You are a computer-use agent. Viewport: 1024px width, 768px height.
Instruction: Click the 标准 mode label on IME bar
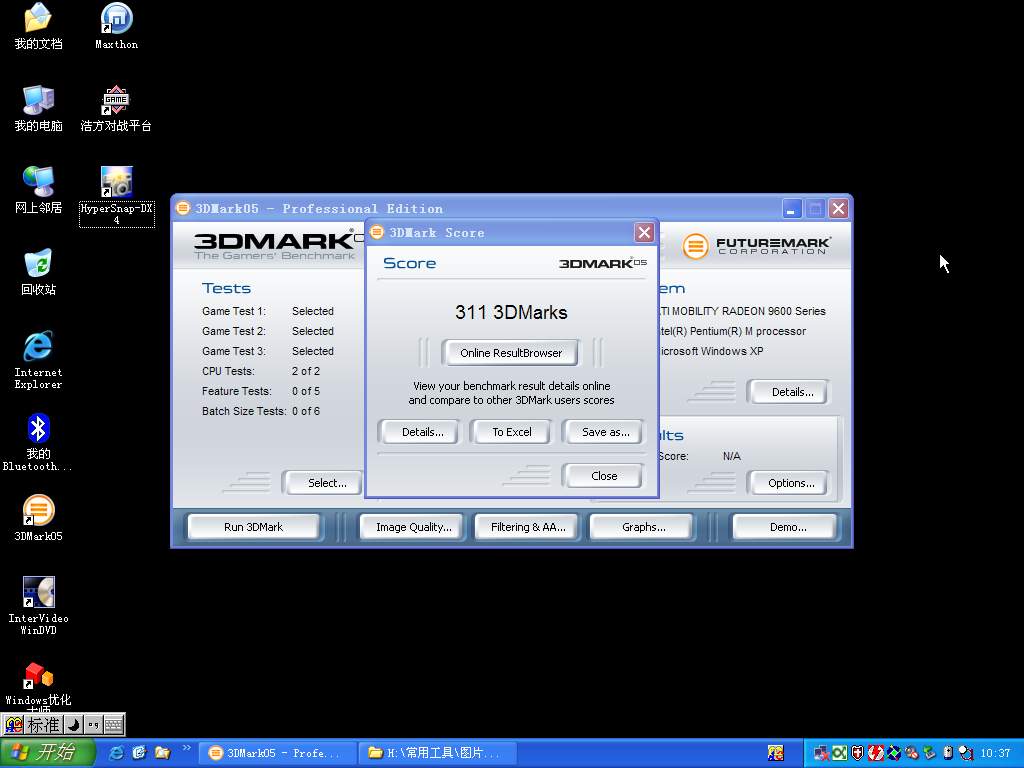44,724
